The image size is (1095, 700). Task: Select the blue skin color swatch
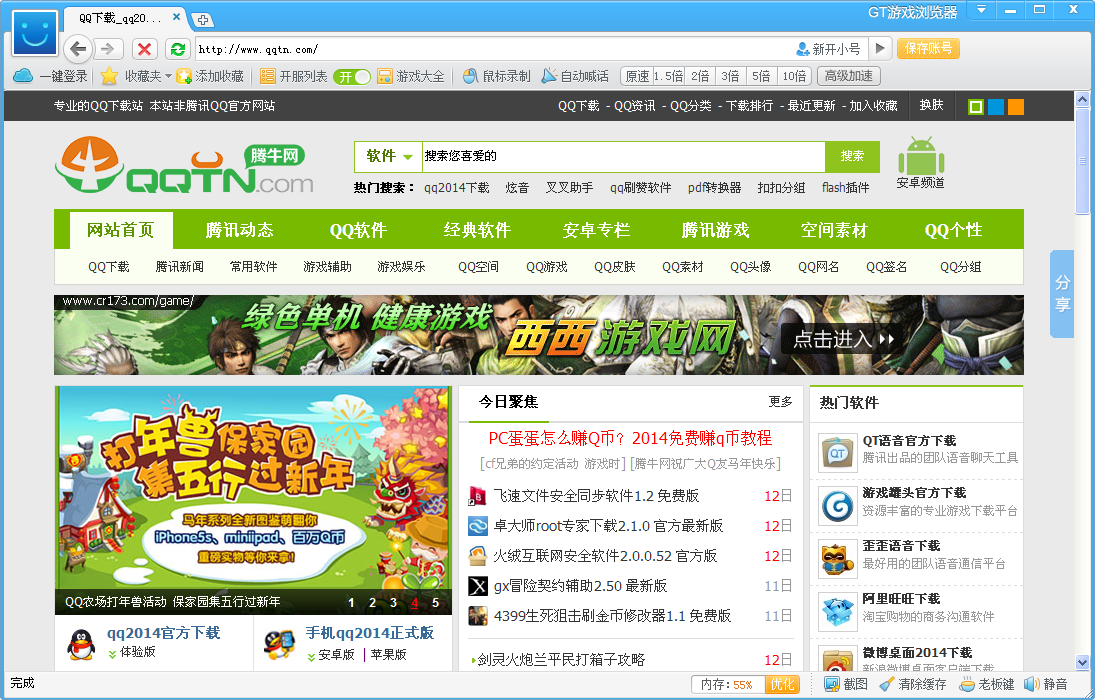996,107
